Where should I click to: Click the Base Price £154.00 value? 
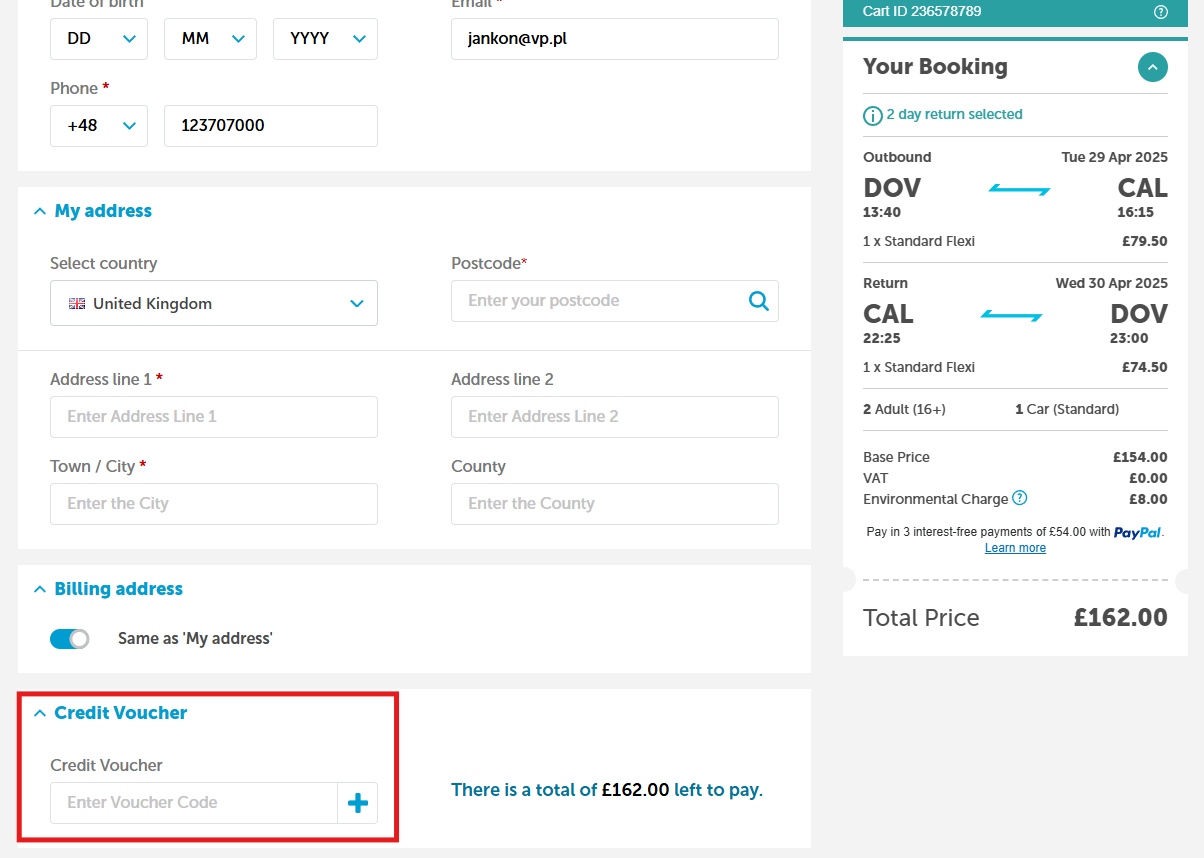pos(1140,457)
